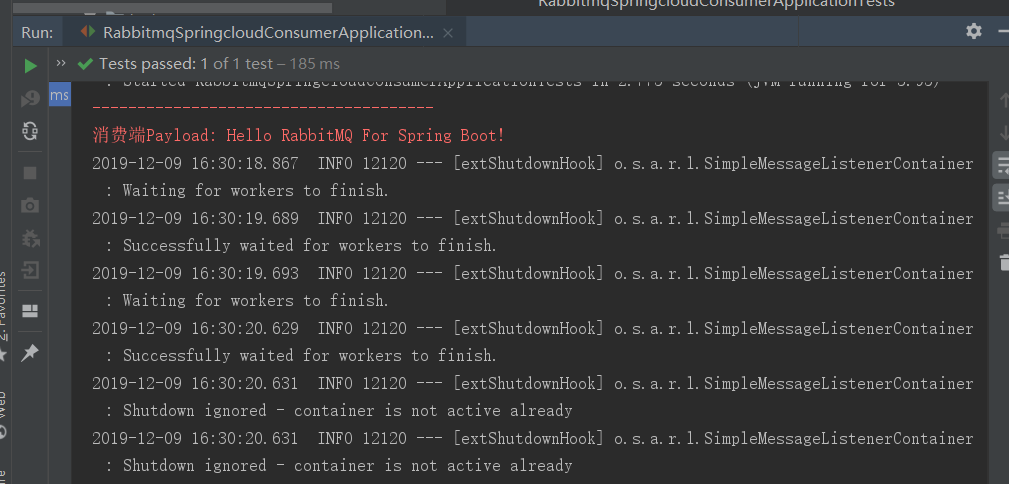The height and width of the screenshot is (484, 1009).
Task: Click RabbitmqSpringcloudConsumerApplicationTests title above panel
Action: click(716, 3)
